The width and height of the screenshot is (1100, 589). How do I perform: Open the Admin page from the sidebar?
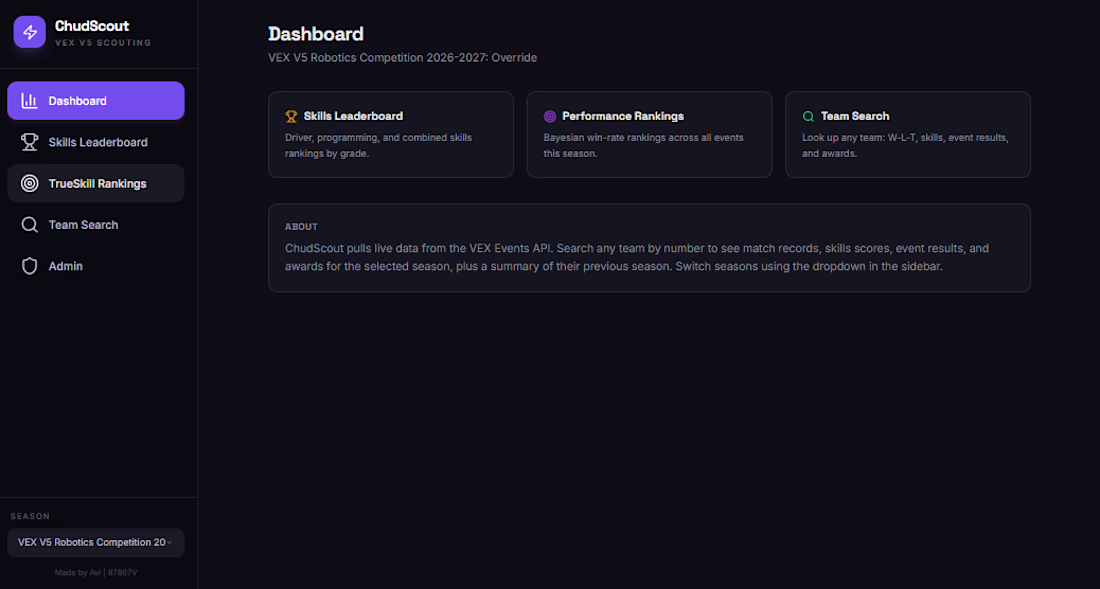pyautogui.click(x=96, y=266)
